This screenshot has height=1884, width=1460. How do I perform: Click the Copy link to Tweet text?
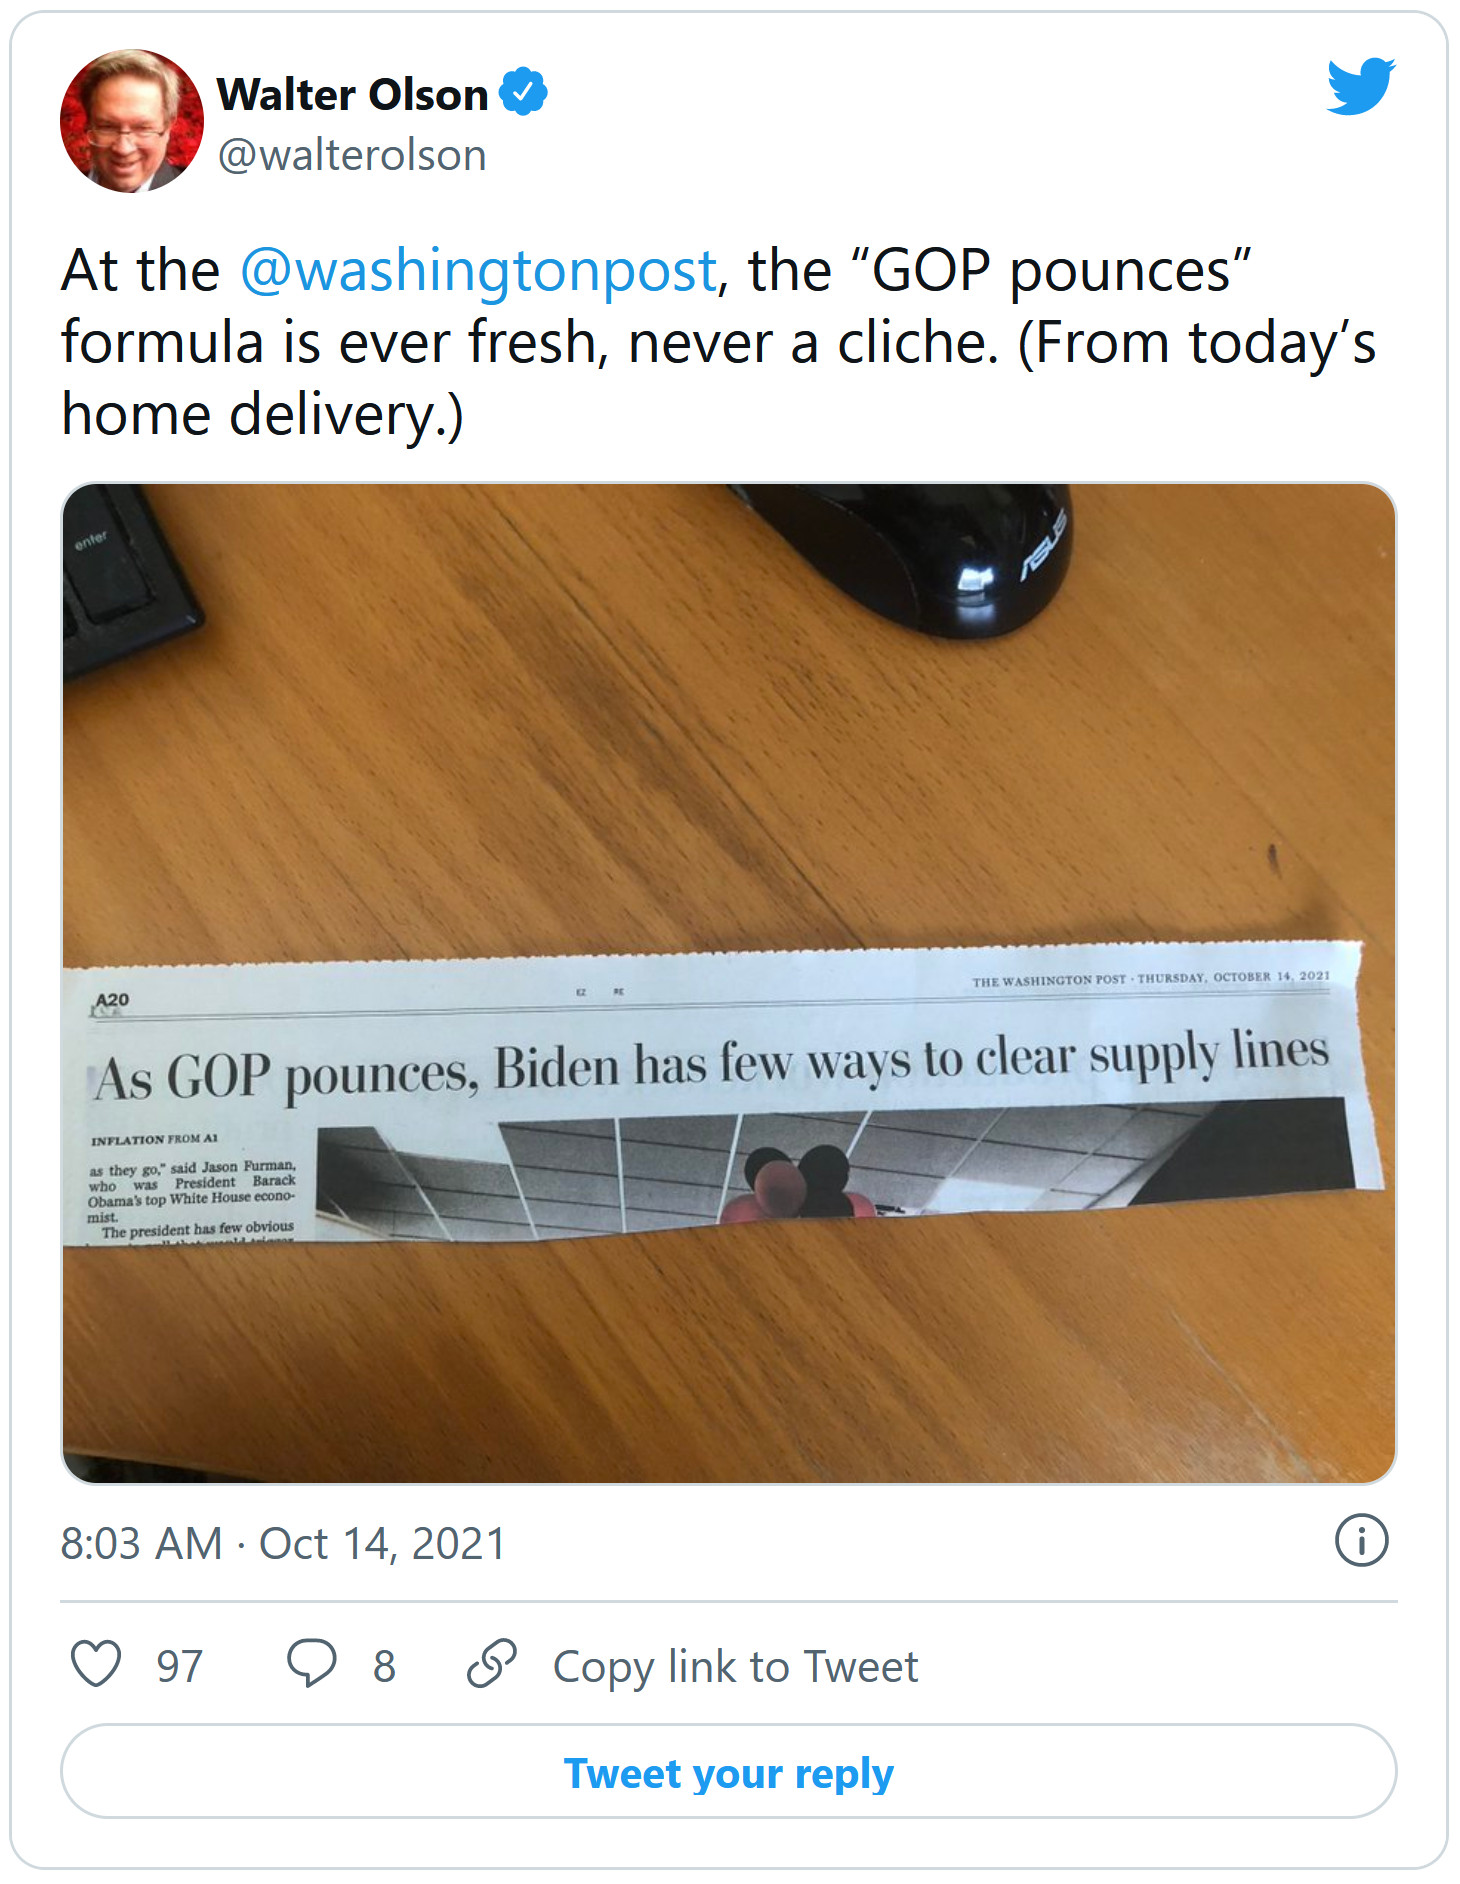735,1667
